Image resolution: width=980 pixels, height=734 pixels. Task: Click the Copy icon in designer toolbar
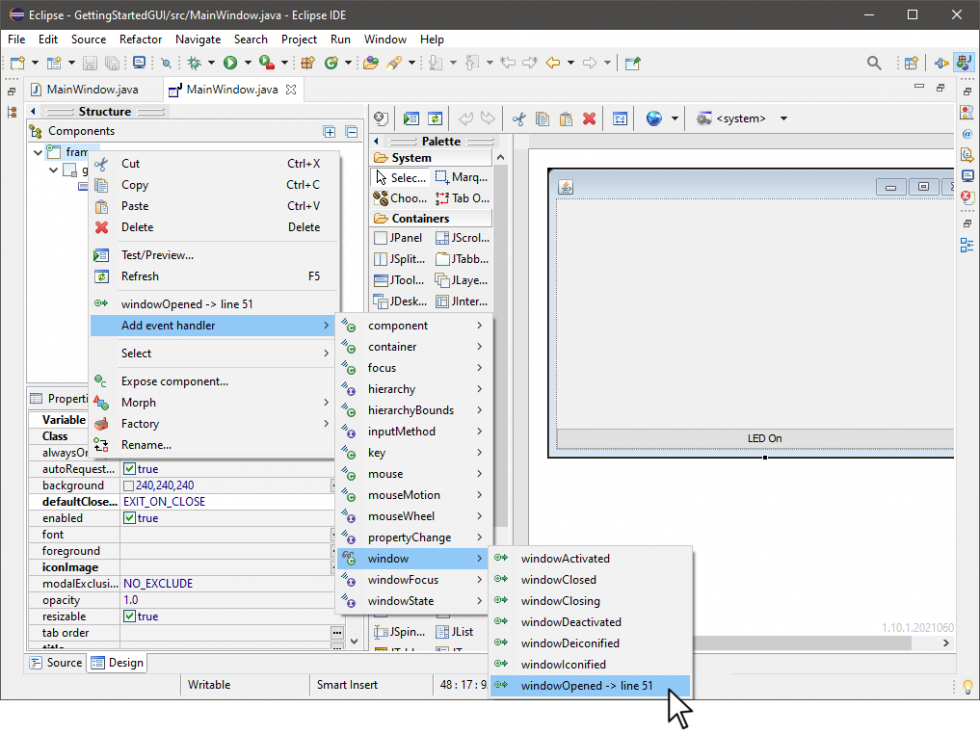(542, 118)
